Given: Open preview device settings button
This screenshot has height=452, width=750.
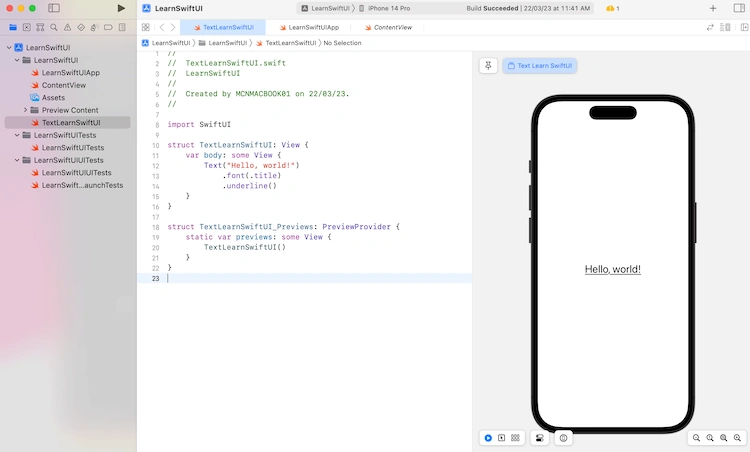Looking at the screenshot, I should point(540,438).
